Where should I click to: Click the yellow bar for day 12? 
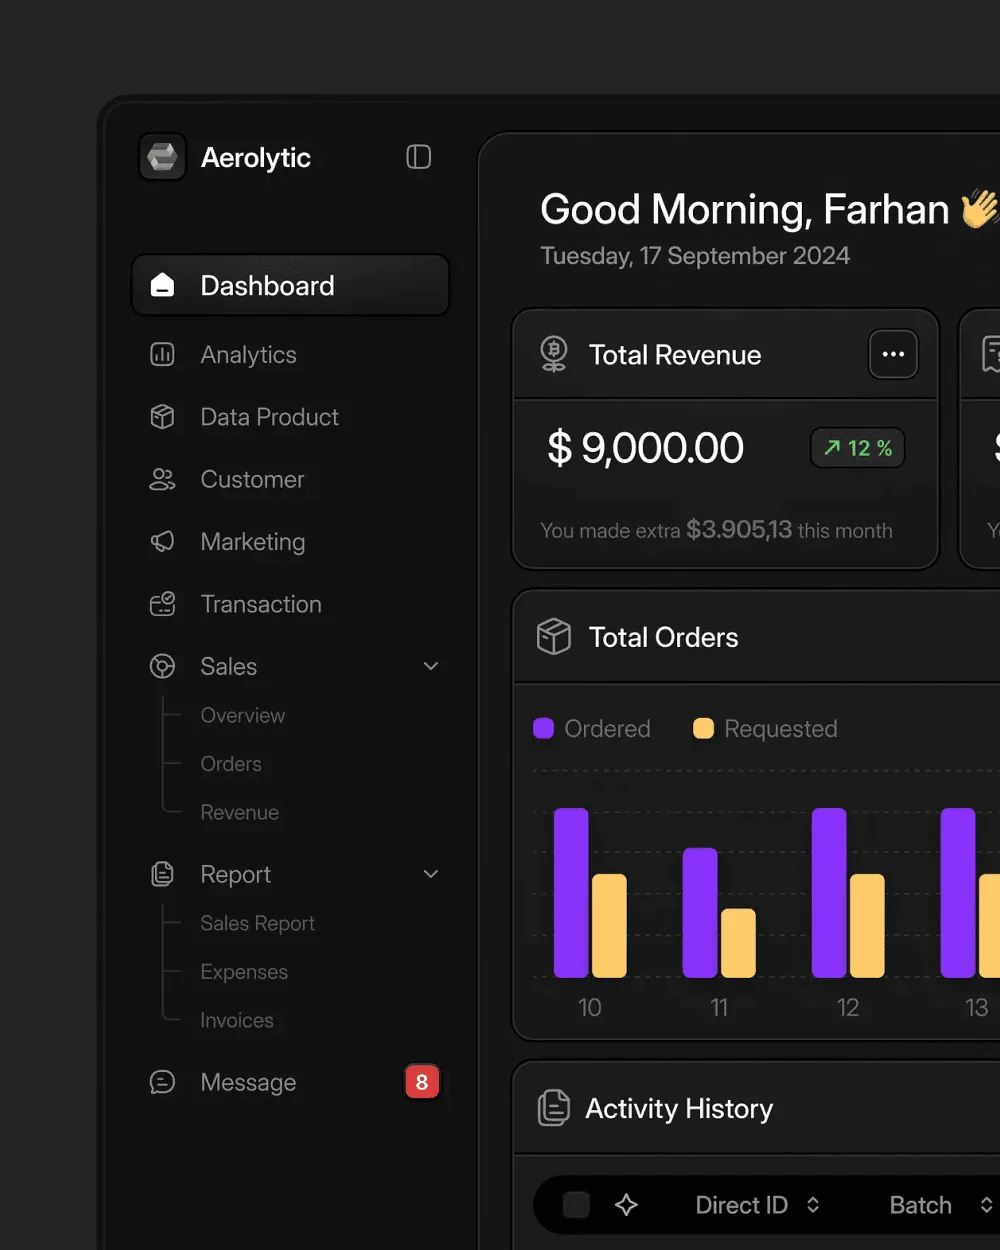coord(867,926)
